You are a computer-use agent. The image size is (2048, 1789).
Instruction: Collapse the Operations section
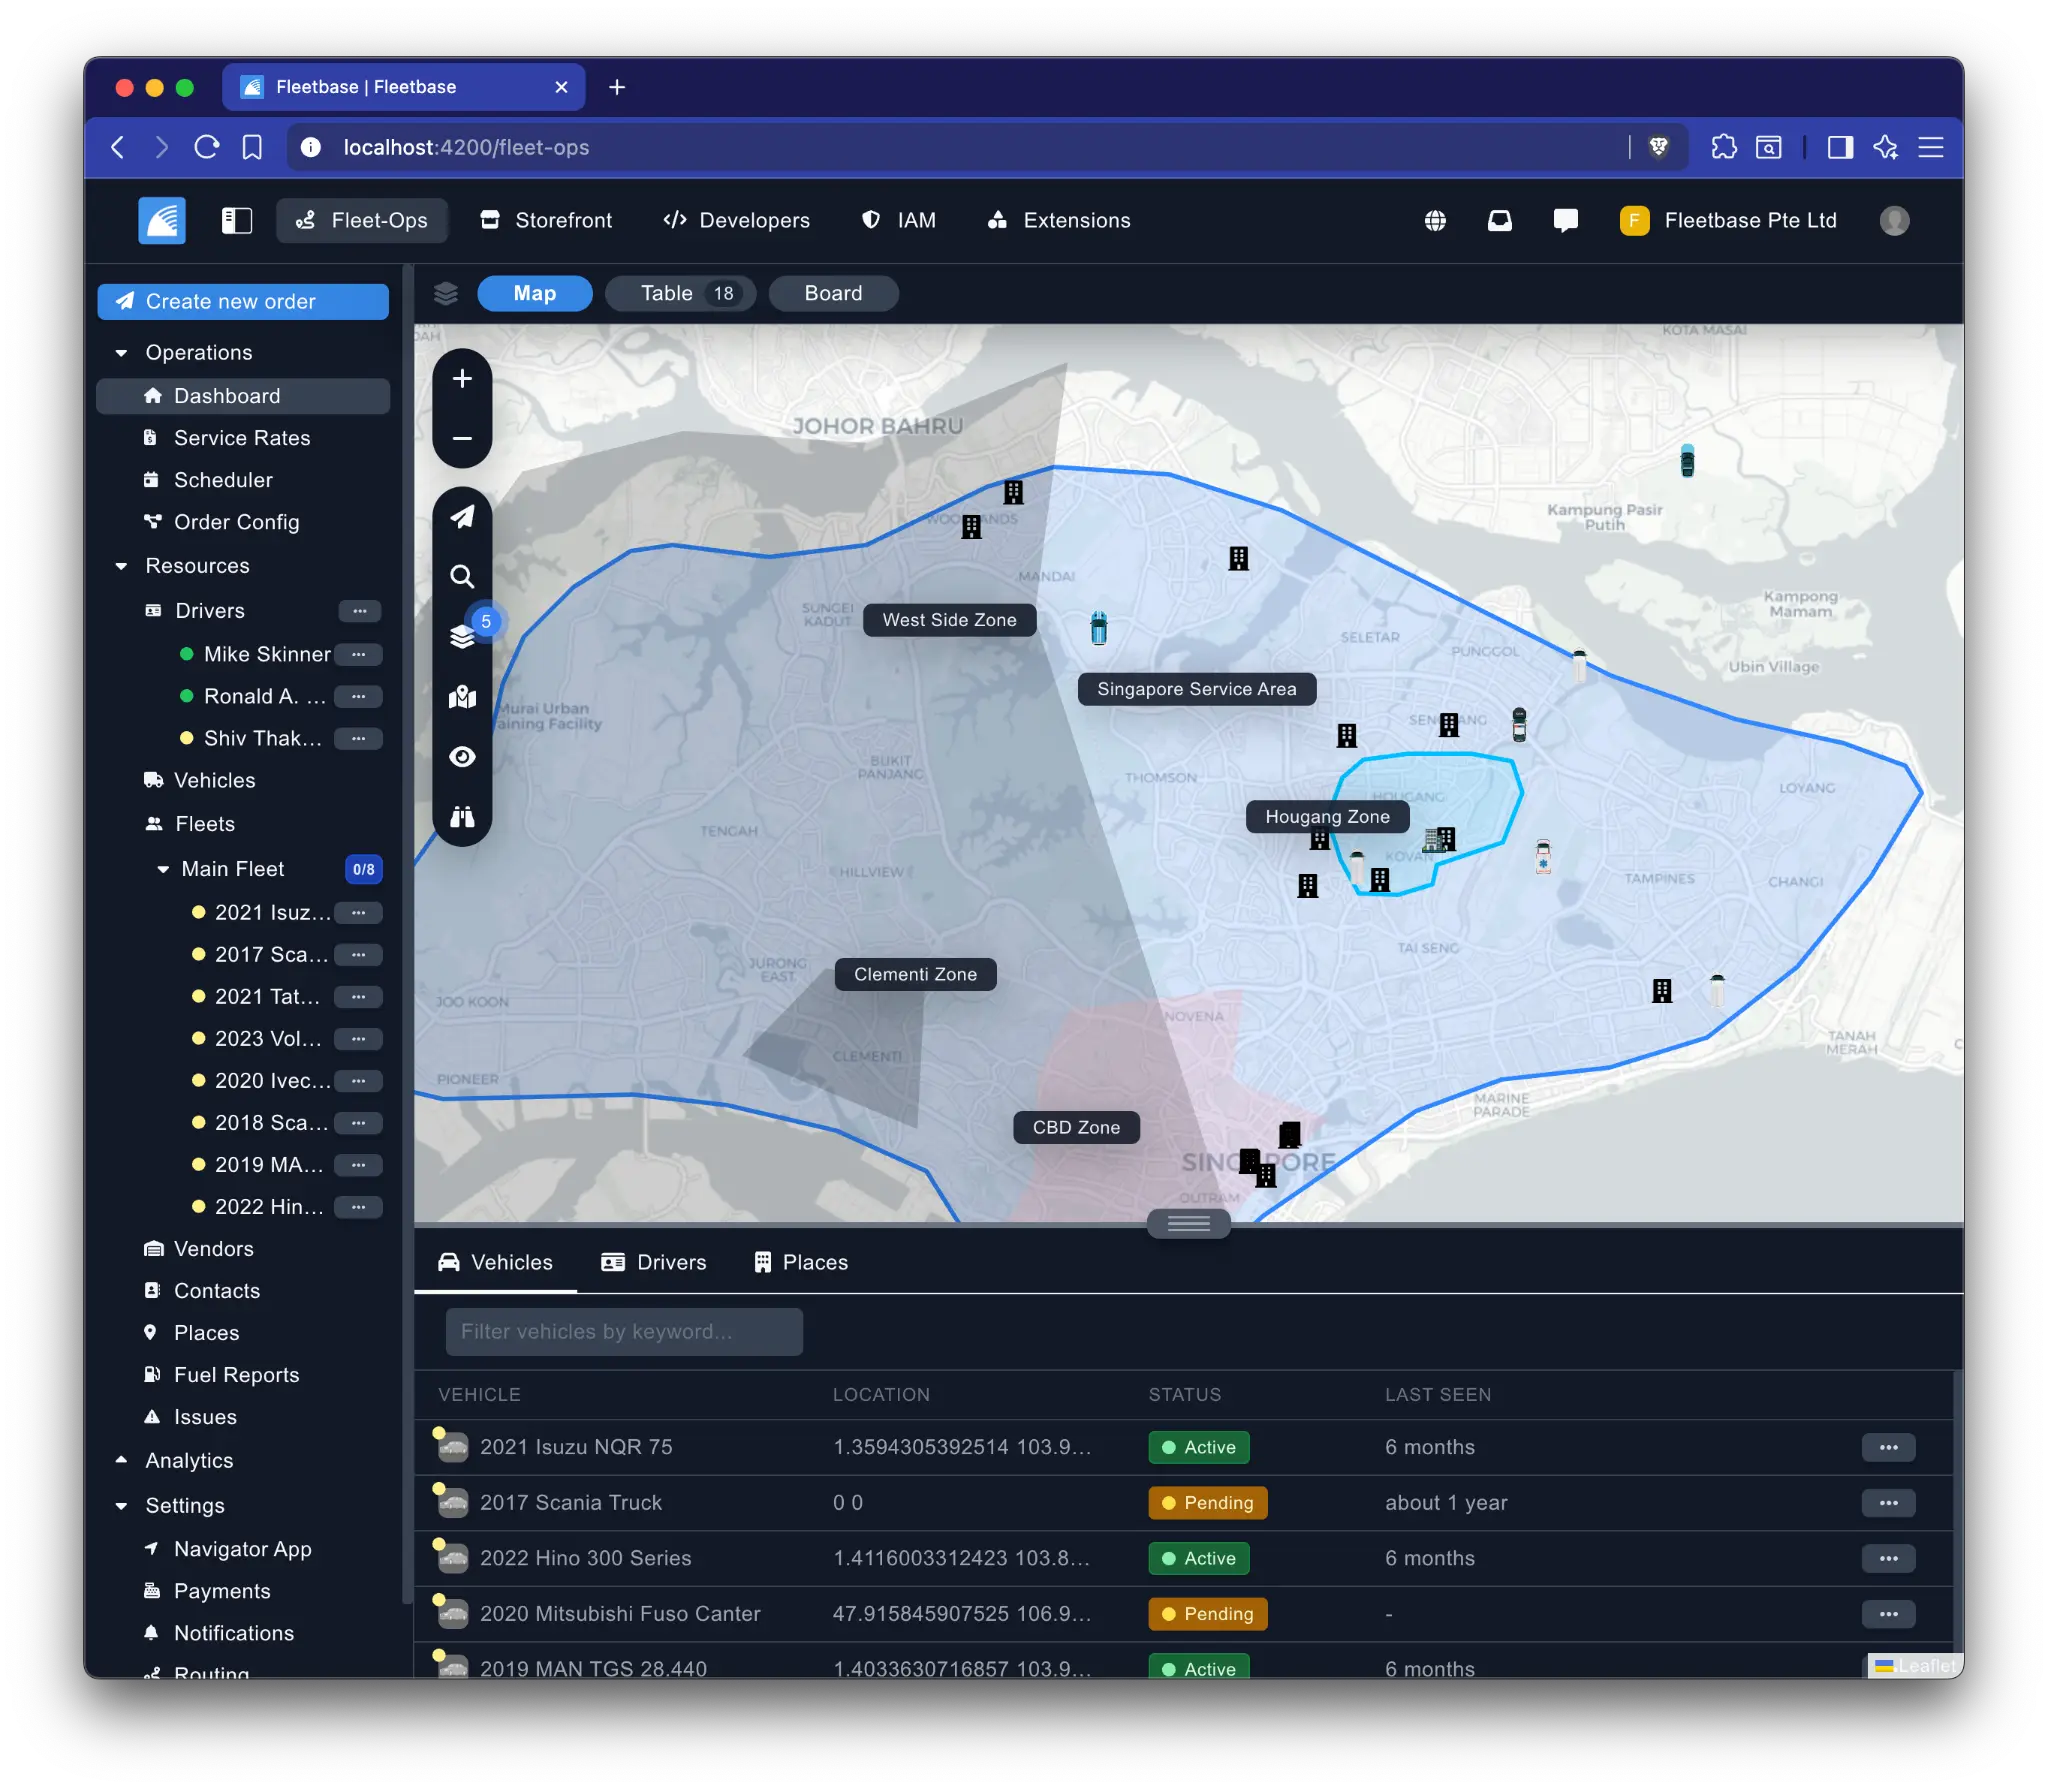coord(121,352)
